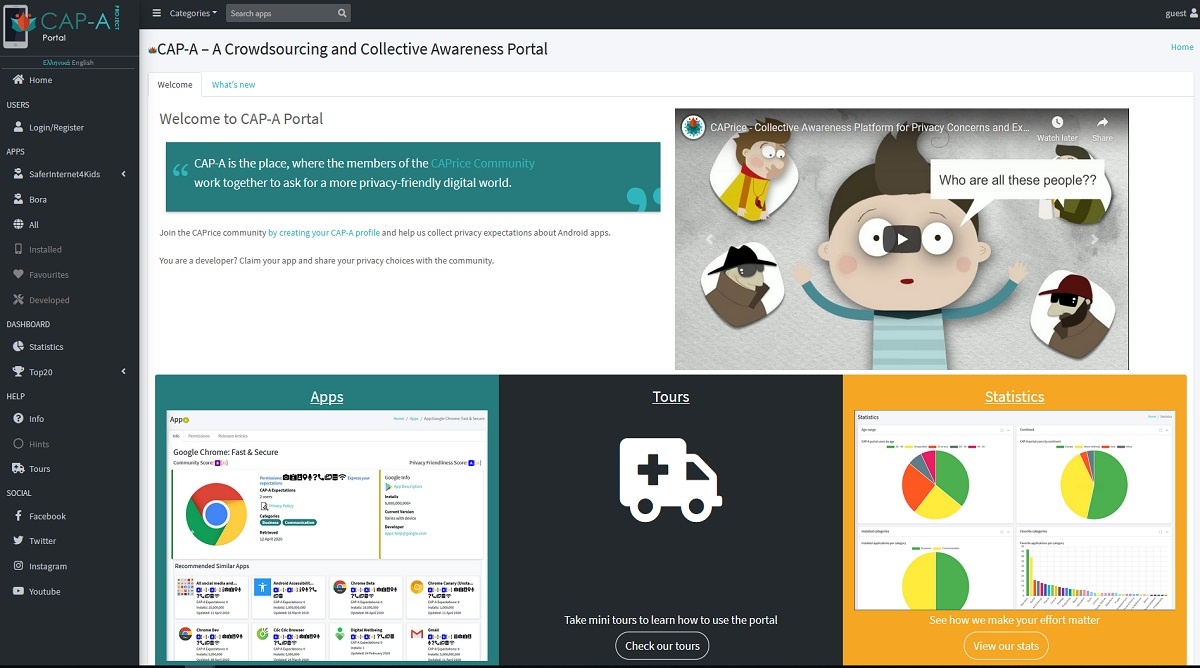This screenshot has height=668, width=1200.
Task: Click the Facebook icon under Social
Action: pyautogui.click(x=19, y=516)
